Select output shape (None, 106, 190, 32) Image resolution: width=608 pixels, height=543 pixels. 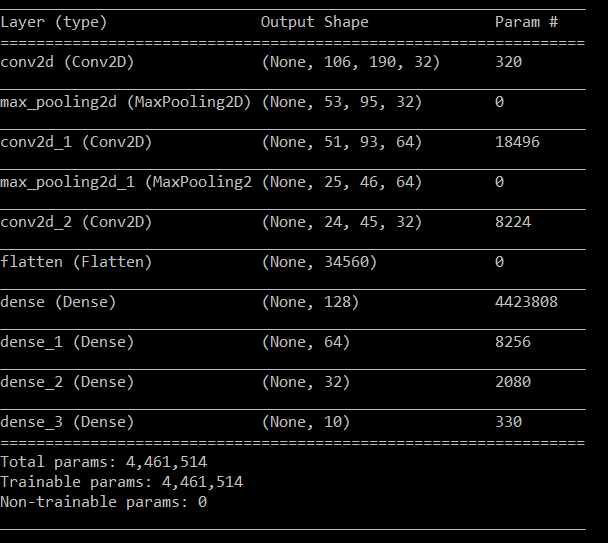351,62
